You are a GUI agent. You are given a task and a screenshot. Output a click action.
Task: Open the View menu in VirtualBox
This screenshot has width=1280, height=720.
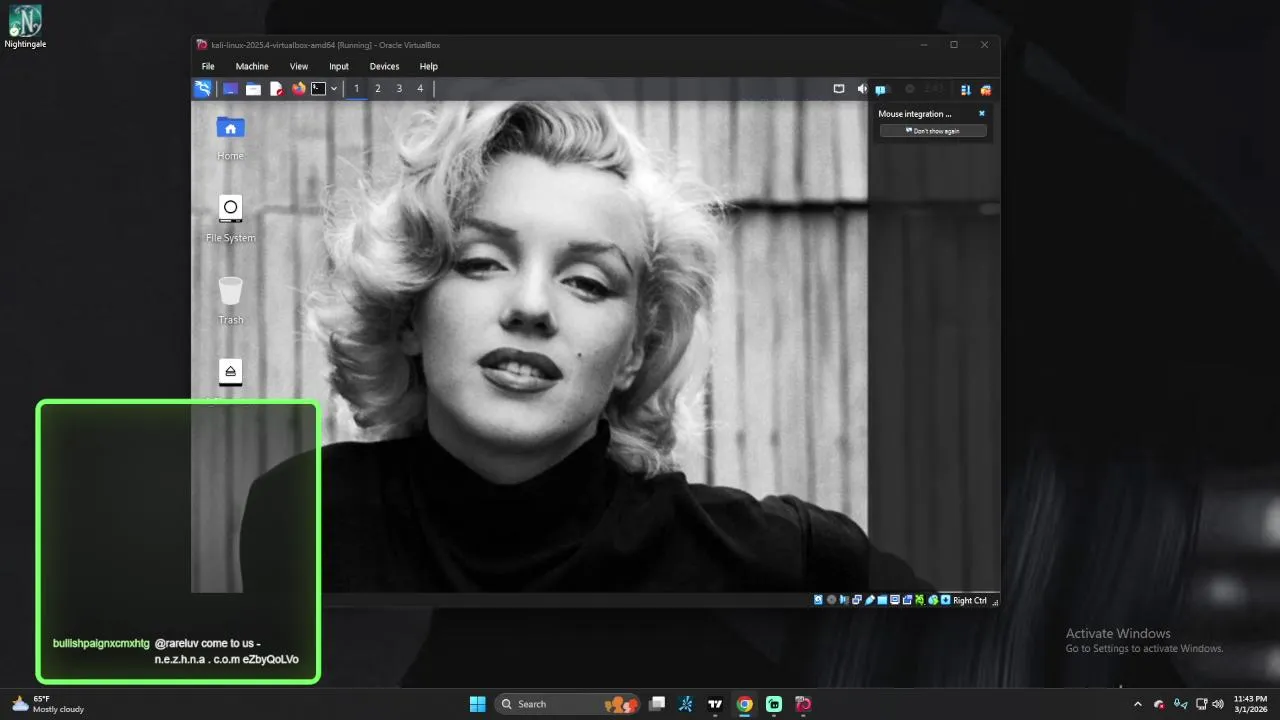coord(299,66)
